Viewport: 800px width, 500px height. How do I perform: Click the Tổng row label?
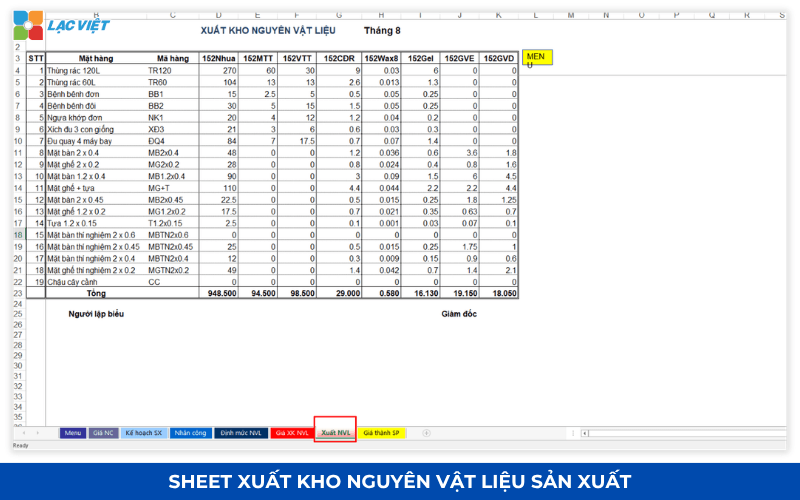pyautogui.click(x=96, y=293)
